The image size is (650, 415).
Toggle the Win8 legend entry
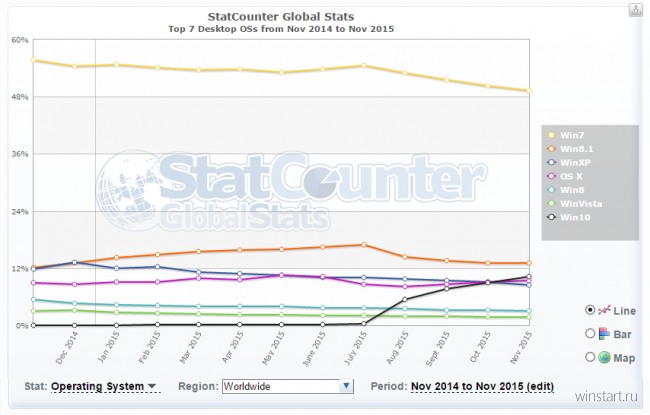coord(566,190)
